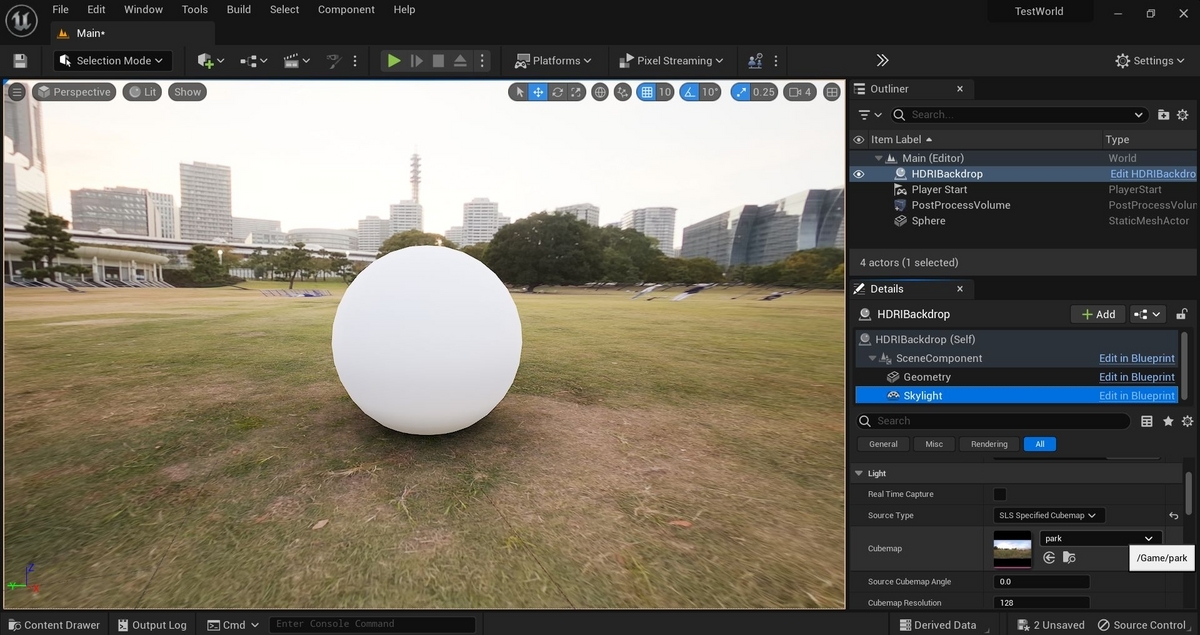Viewport: 1200px width, 635px height.
Task: Select the viewport select-objects arrow tool
Action: [518, 92]
